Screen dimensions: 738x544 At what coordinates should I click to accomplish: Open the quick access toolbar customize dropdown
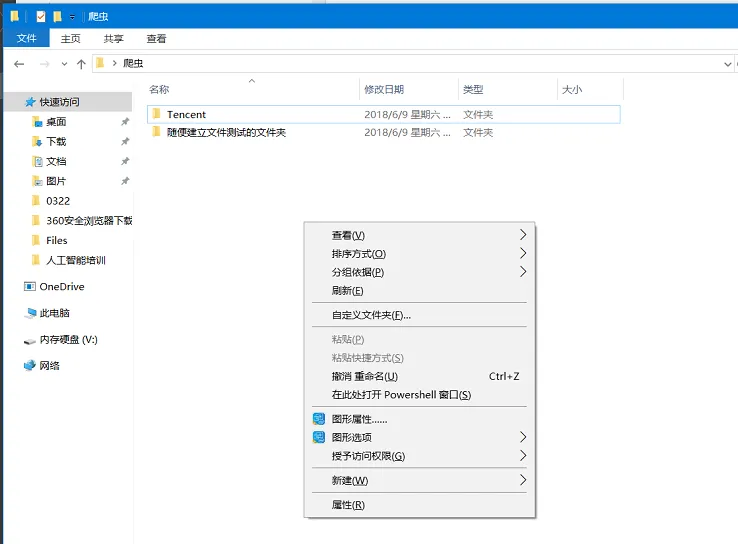[73, 17]
